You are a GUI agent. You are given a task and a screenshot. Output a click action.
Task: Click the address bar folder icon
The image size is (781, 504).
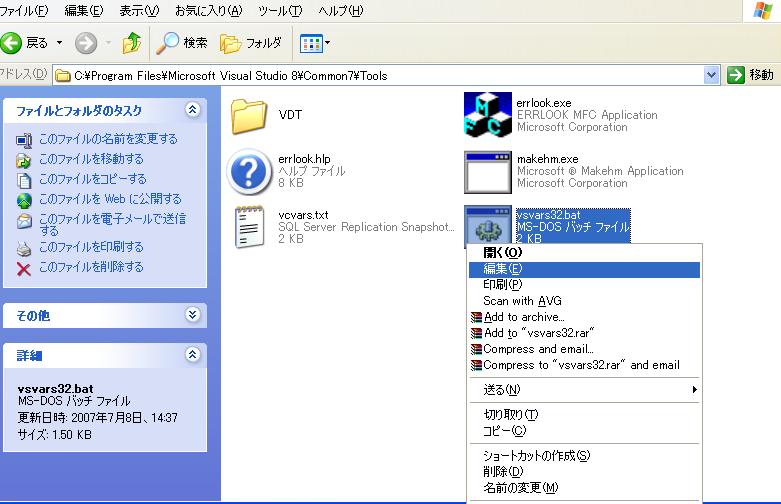62,76
